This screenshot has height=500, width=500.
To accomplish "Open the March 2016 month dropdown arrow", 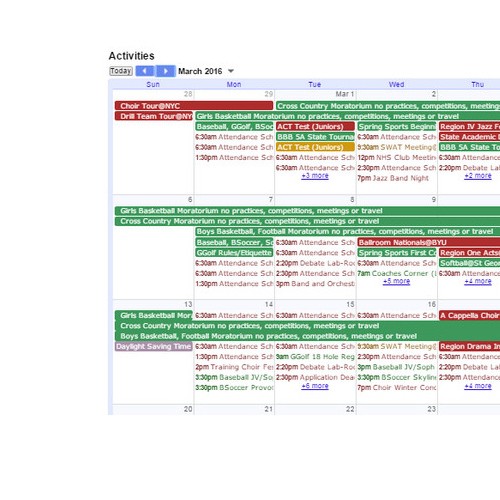I will [x=231, y=71].
